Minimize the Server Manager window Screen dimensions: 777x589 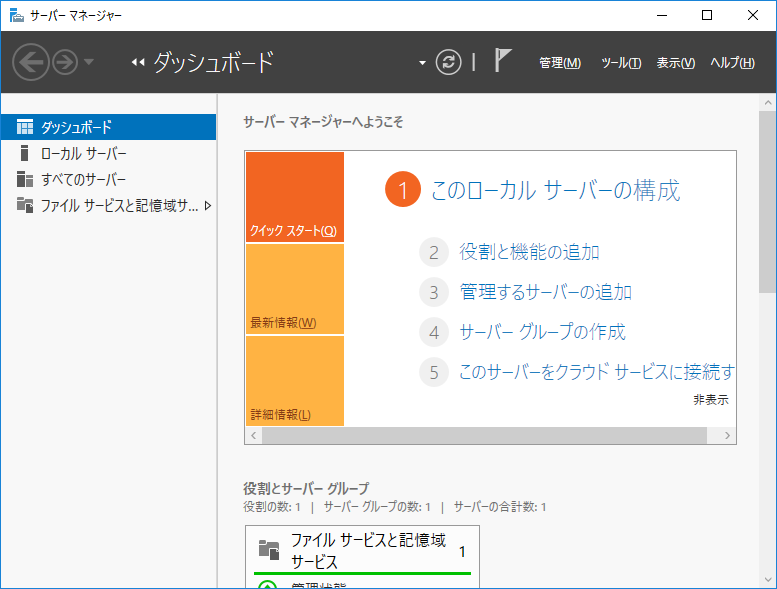(x=662, y=15)
